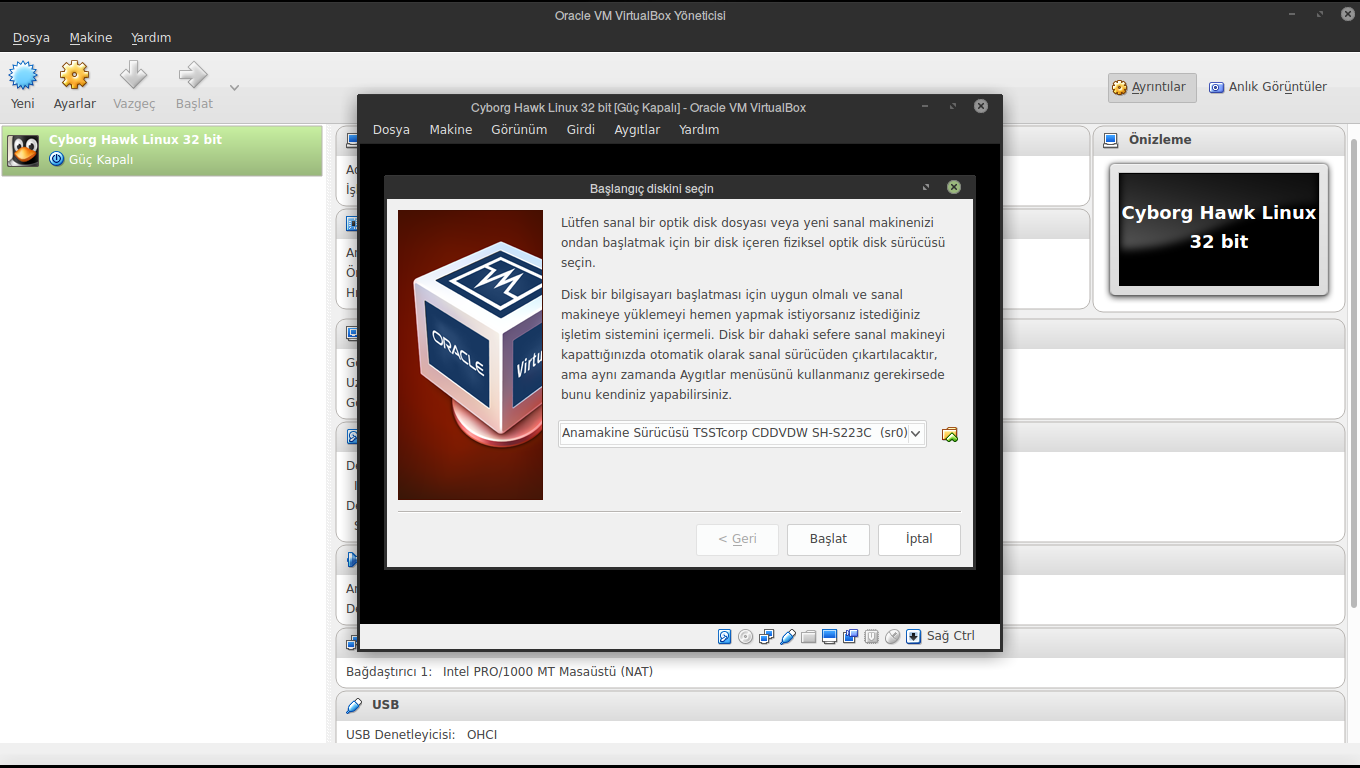Viewport: 1360px width, 768px height.
Task: Click the display monitor status bar icon
Action: pyautogui.click(x=829, y=636)
